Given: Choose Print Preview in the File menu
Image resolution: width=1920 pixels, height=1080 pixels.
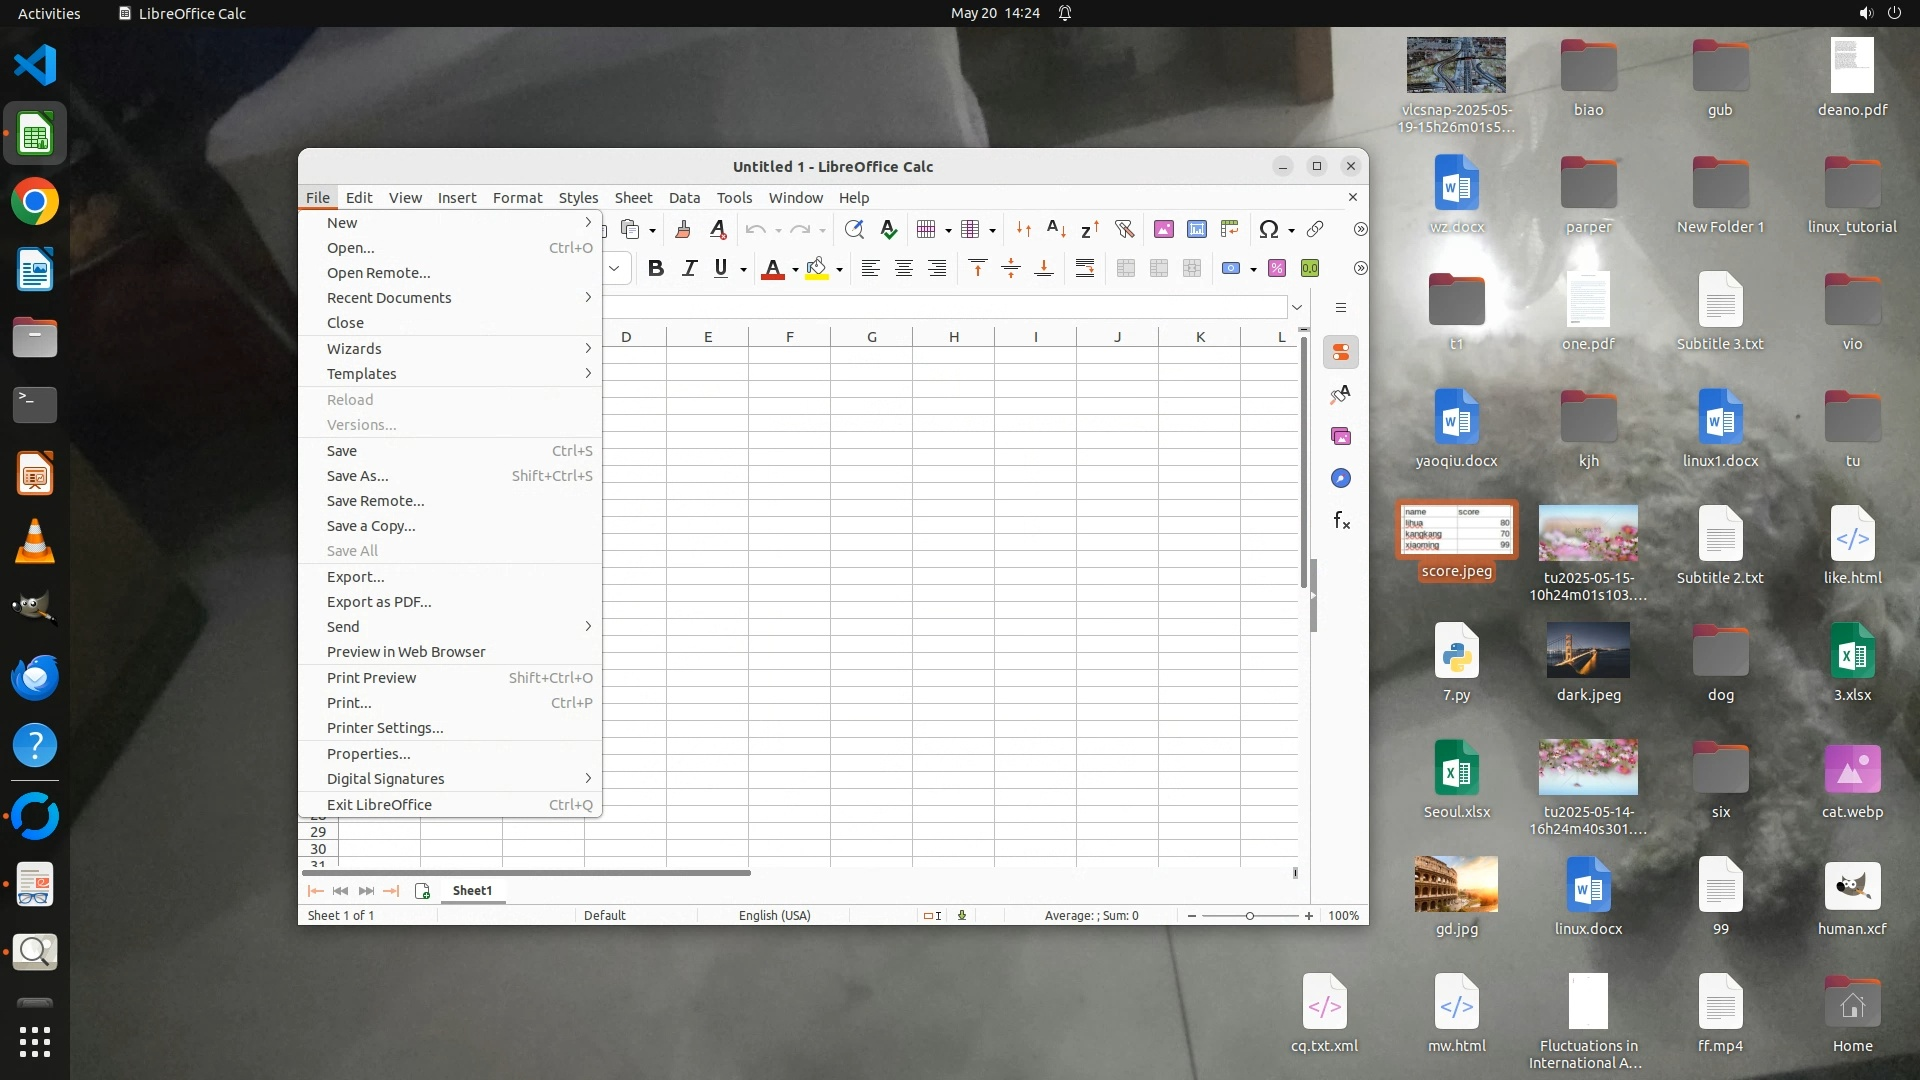Looking at the screenshot, I should [x=371, y=678].
